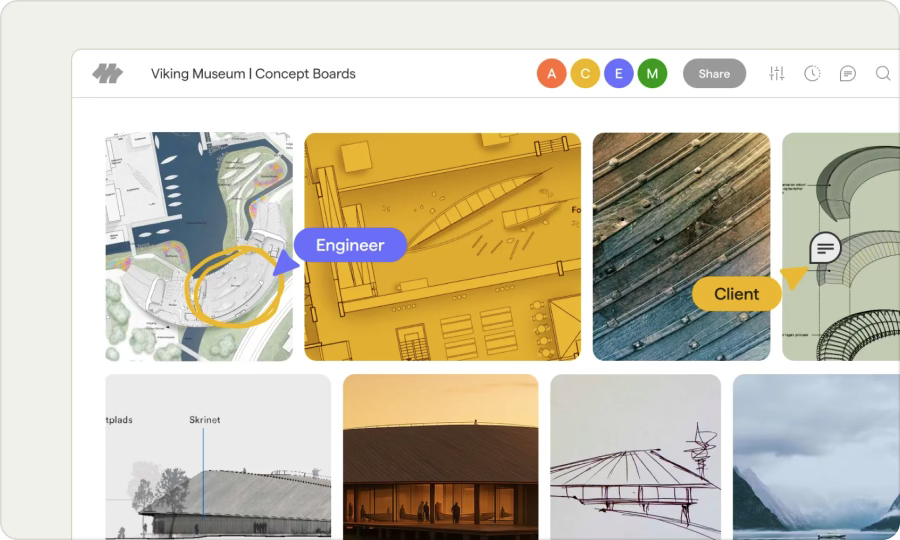
Task: Select avatar C collaborator
Action: tap(585, 73)
